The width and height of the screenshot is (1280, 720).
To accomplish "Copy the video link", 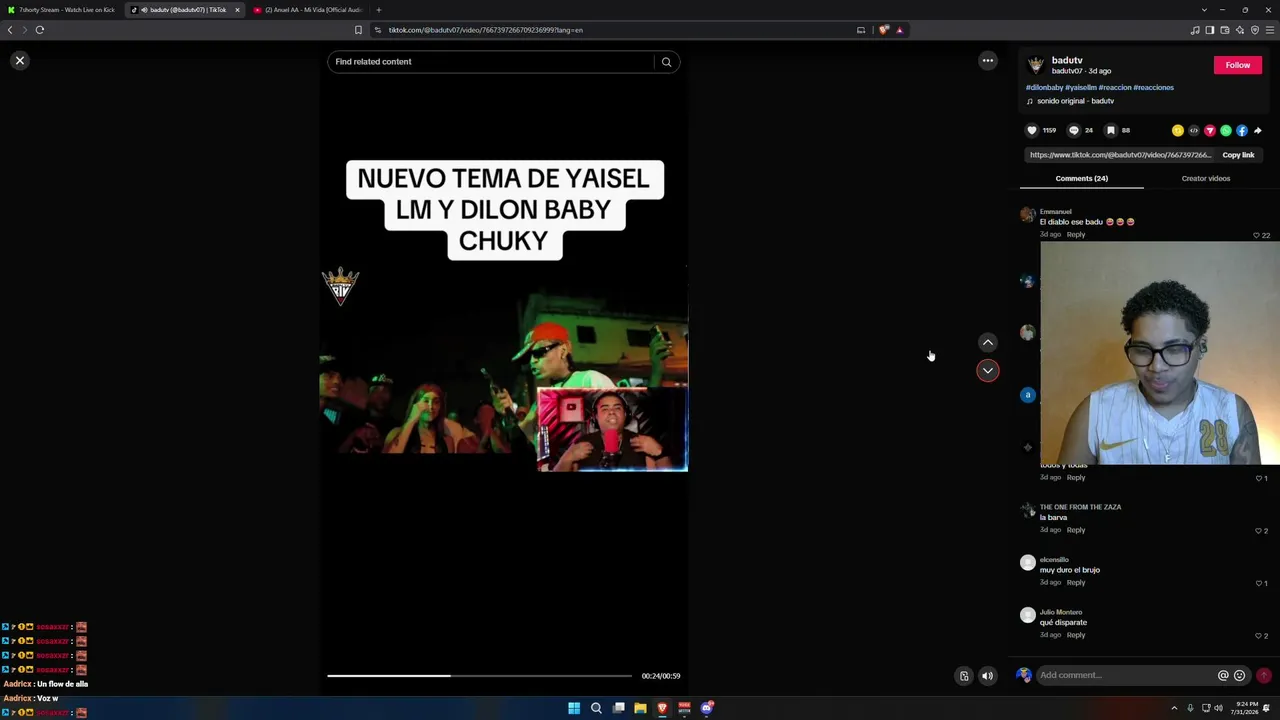I will 1238,155.
